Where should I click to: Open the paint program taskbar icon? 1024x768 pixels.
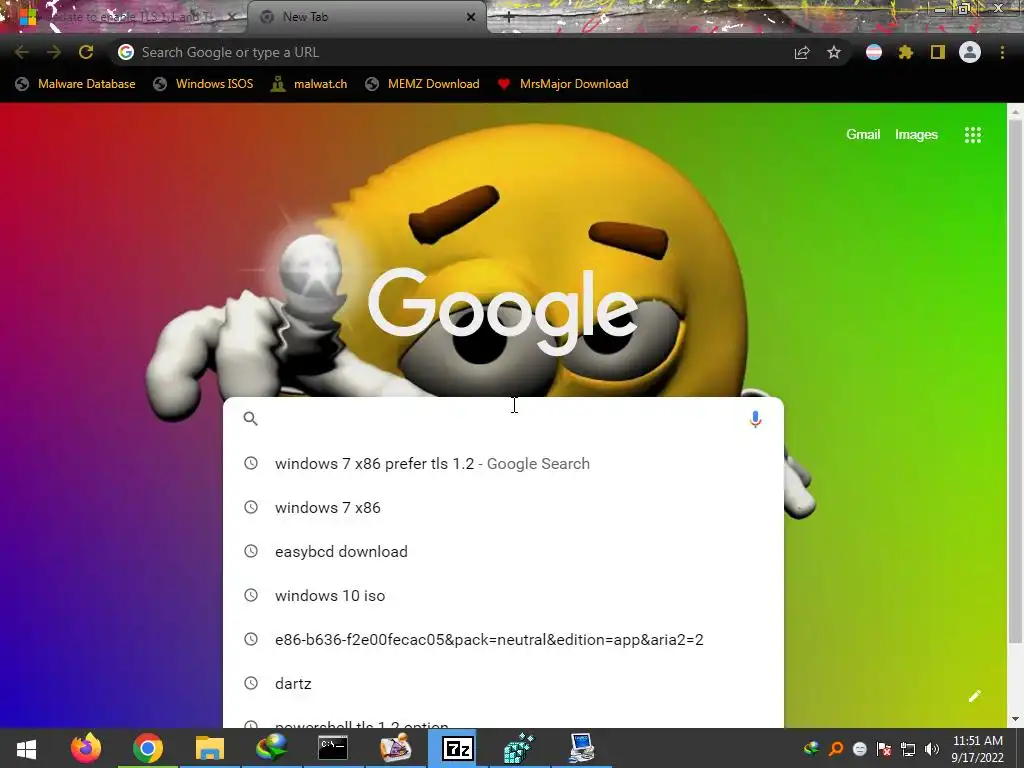point(396,748)
